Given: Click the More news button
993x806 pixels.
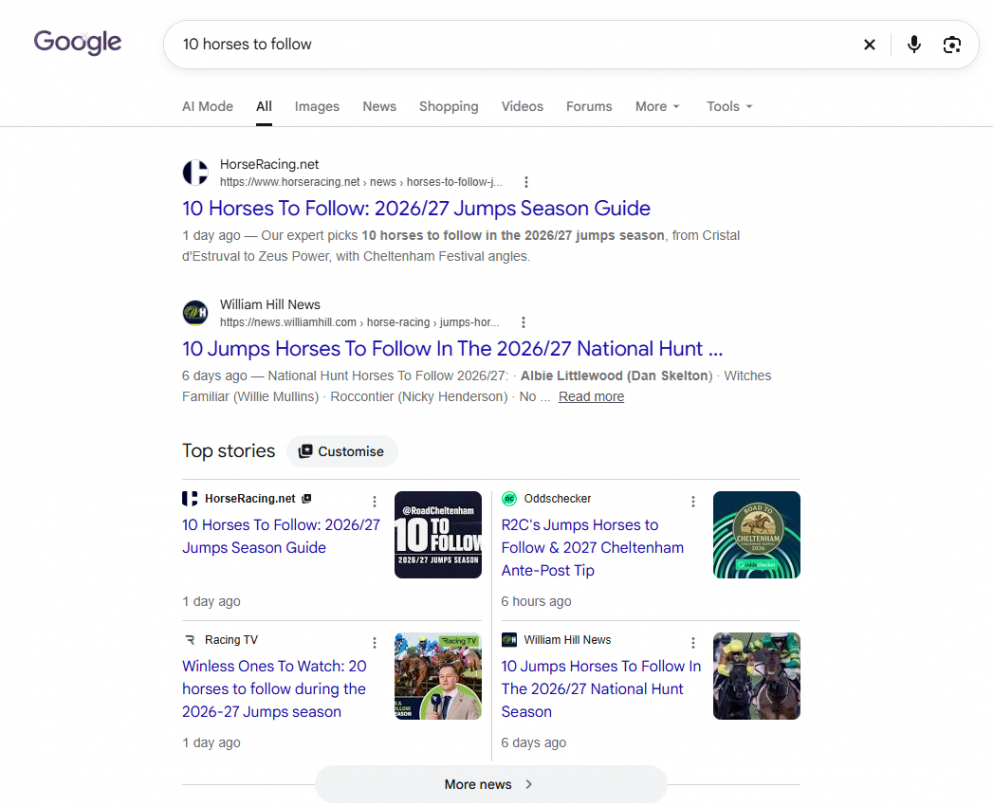Looking at the screenshot, I should 491,784.
